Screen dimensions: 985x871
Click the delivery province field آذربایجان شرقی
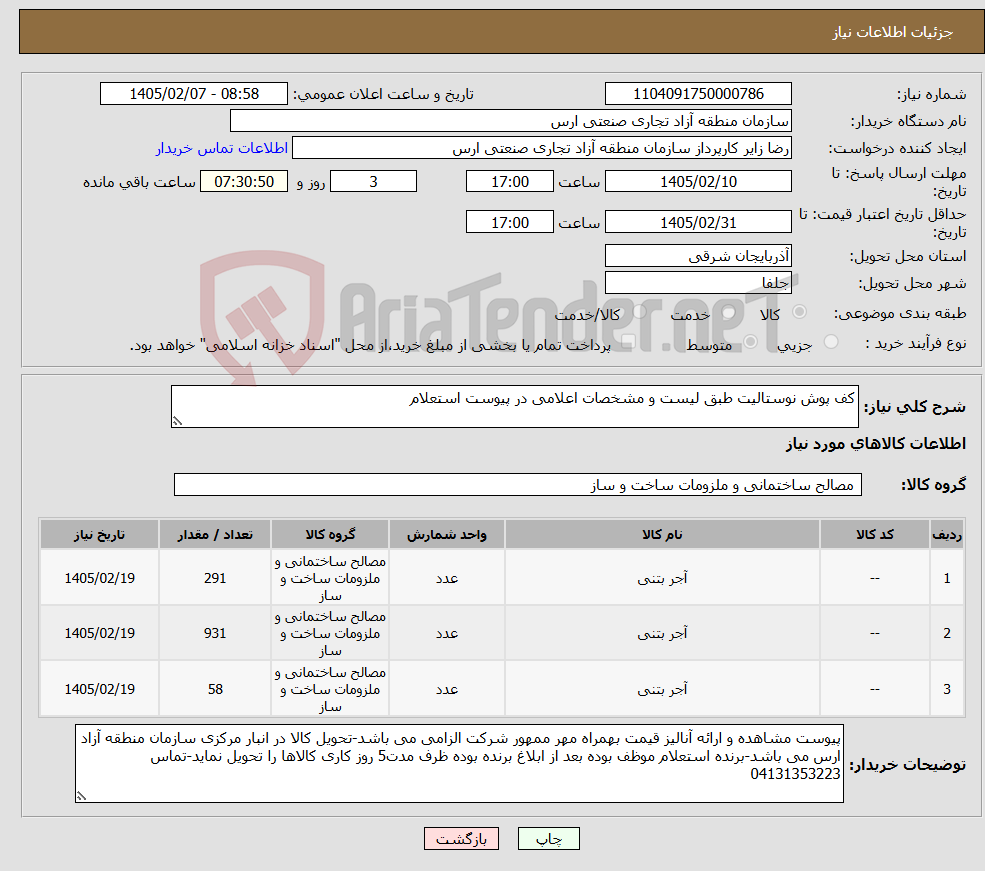pos(698,256)
